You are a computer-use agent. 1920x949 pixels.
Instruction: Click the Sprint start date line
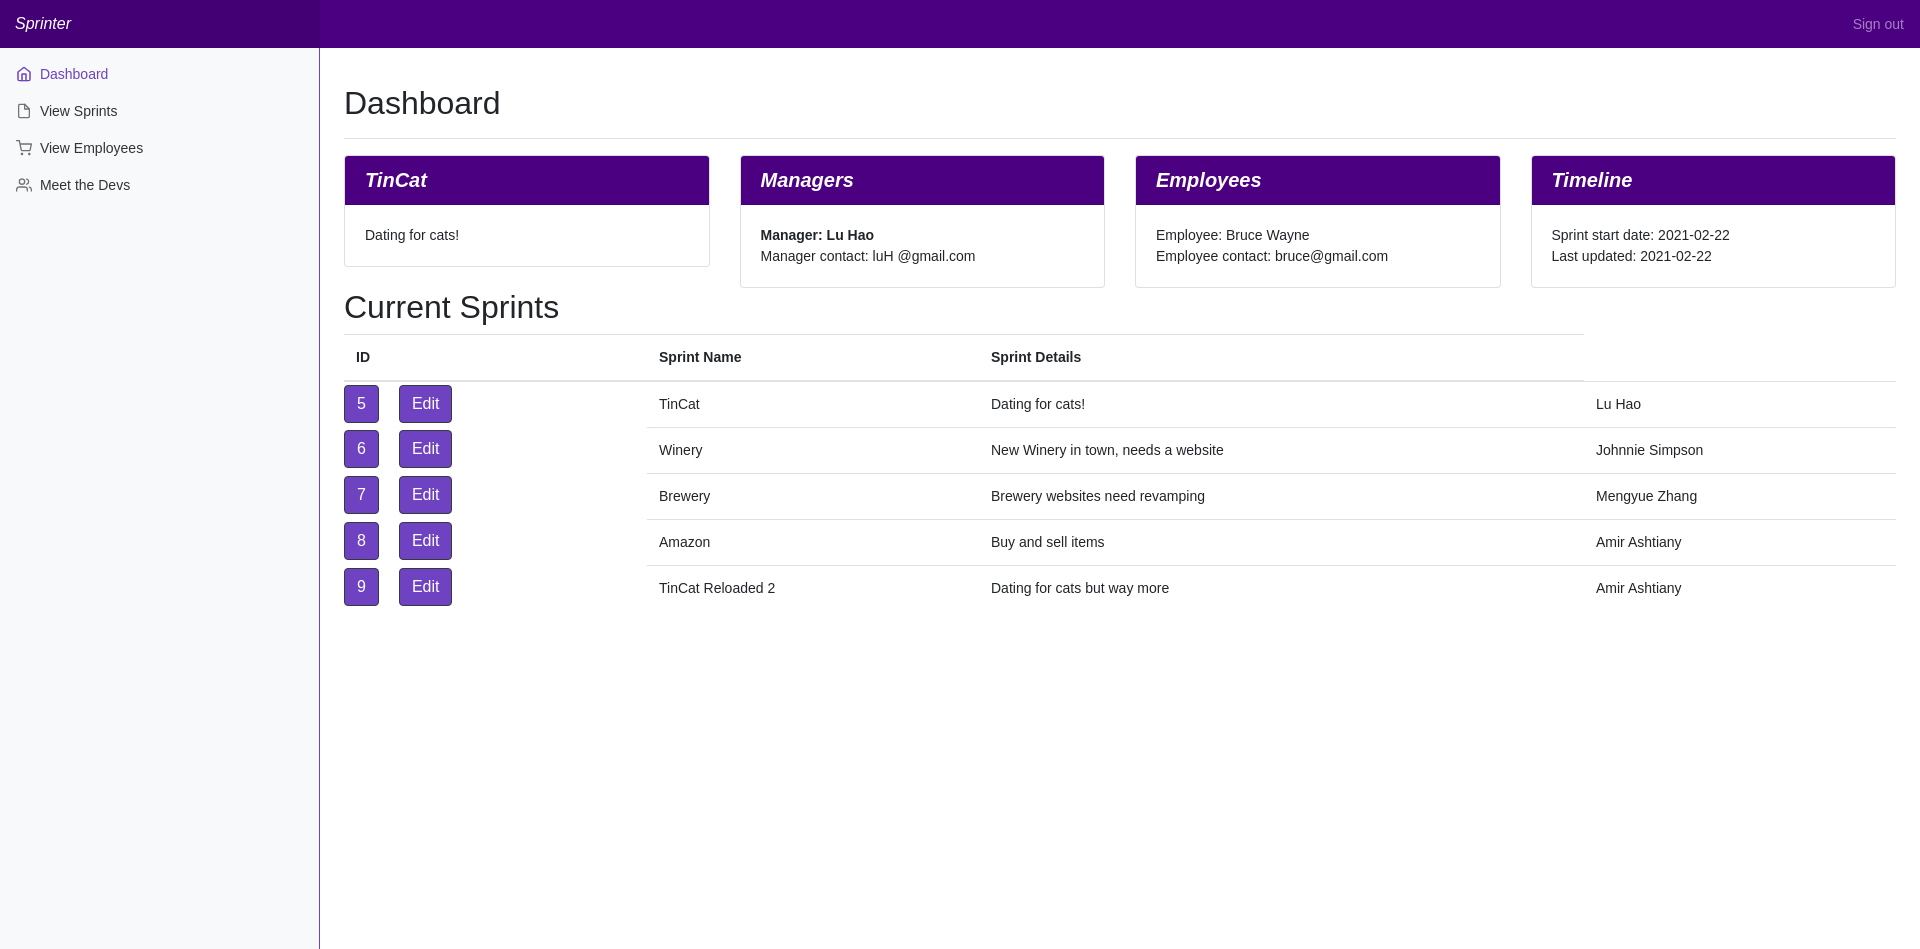tap(1640, 235)
